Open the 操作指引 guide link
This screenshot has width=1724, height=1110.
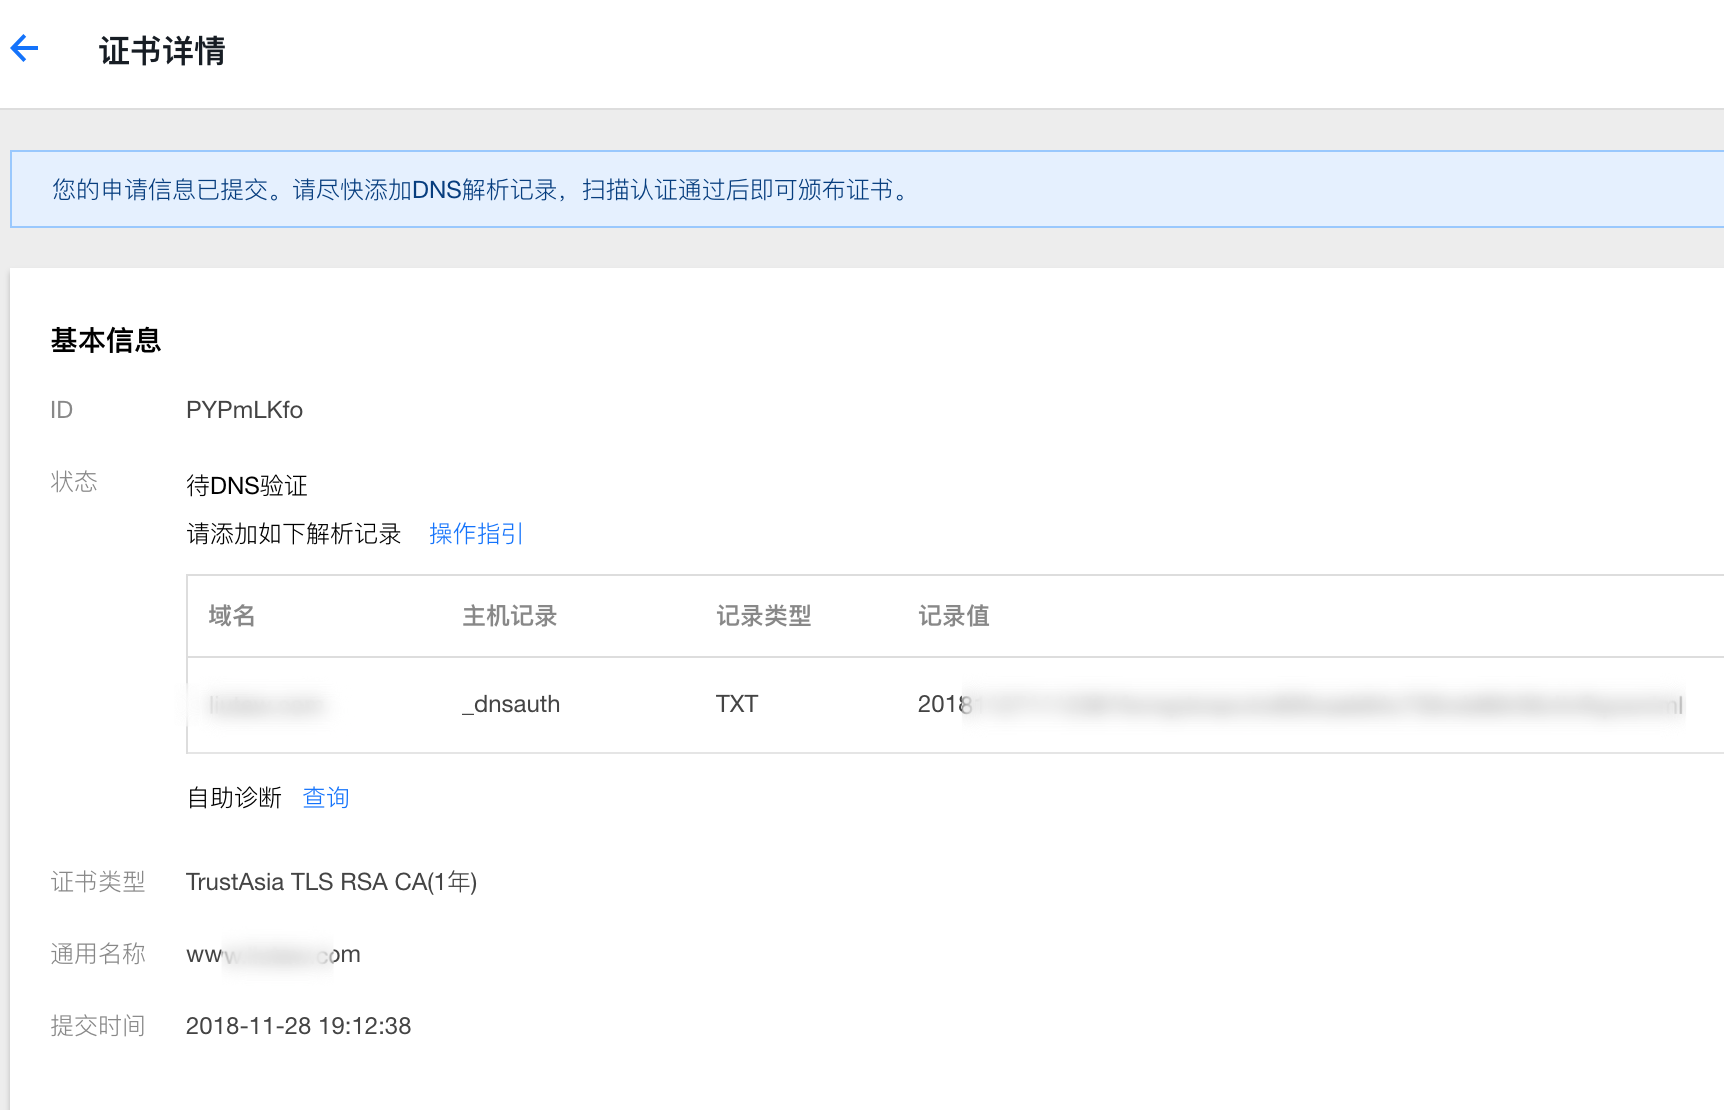[475, 533]
